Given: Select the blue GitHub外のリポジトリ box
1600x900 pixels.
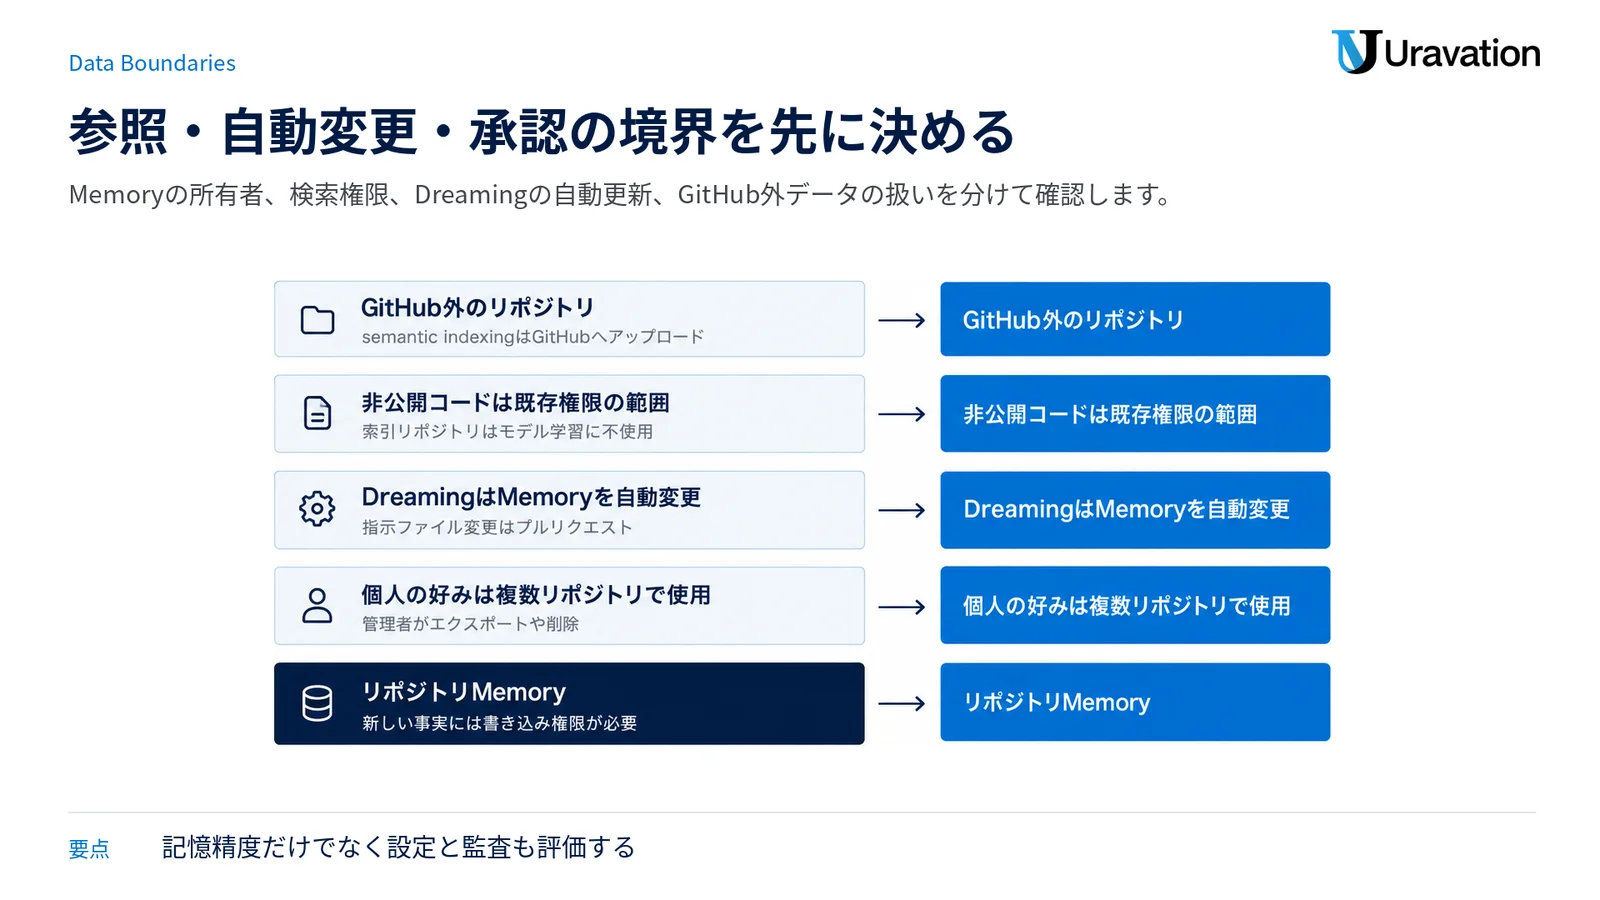Looking at the screenshot, I should click(x=1135, y=319).
